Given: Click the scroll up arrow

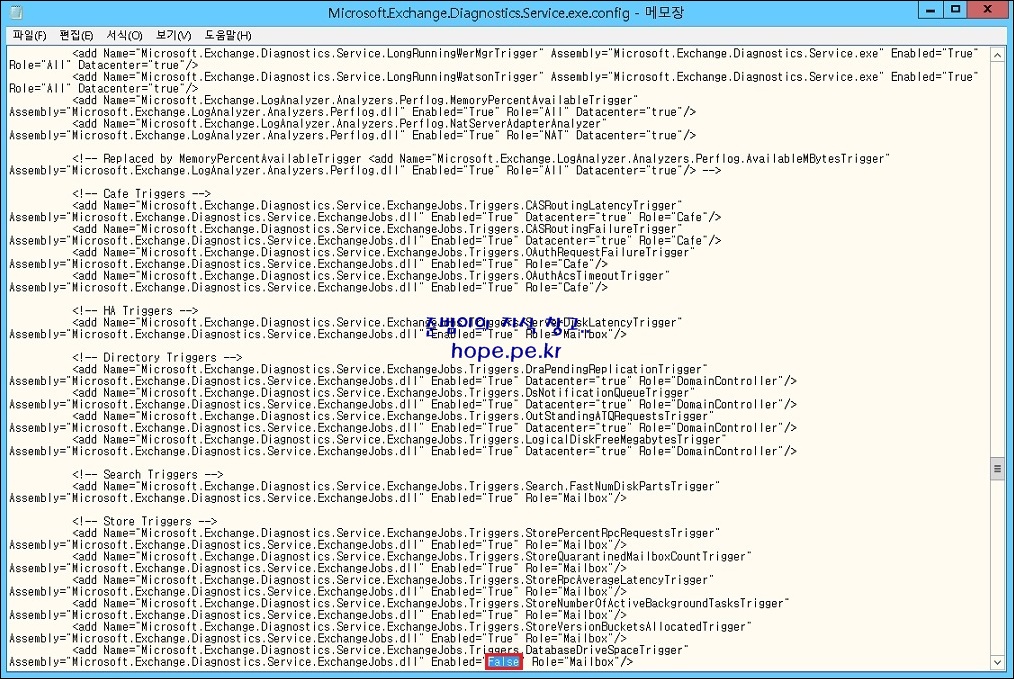Looking at the screenshot, I should tap(997, 55).
